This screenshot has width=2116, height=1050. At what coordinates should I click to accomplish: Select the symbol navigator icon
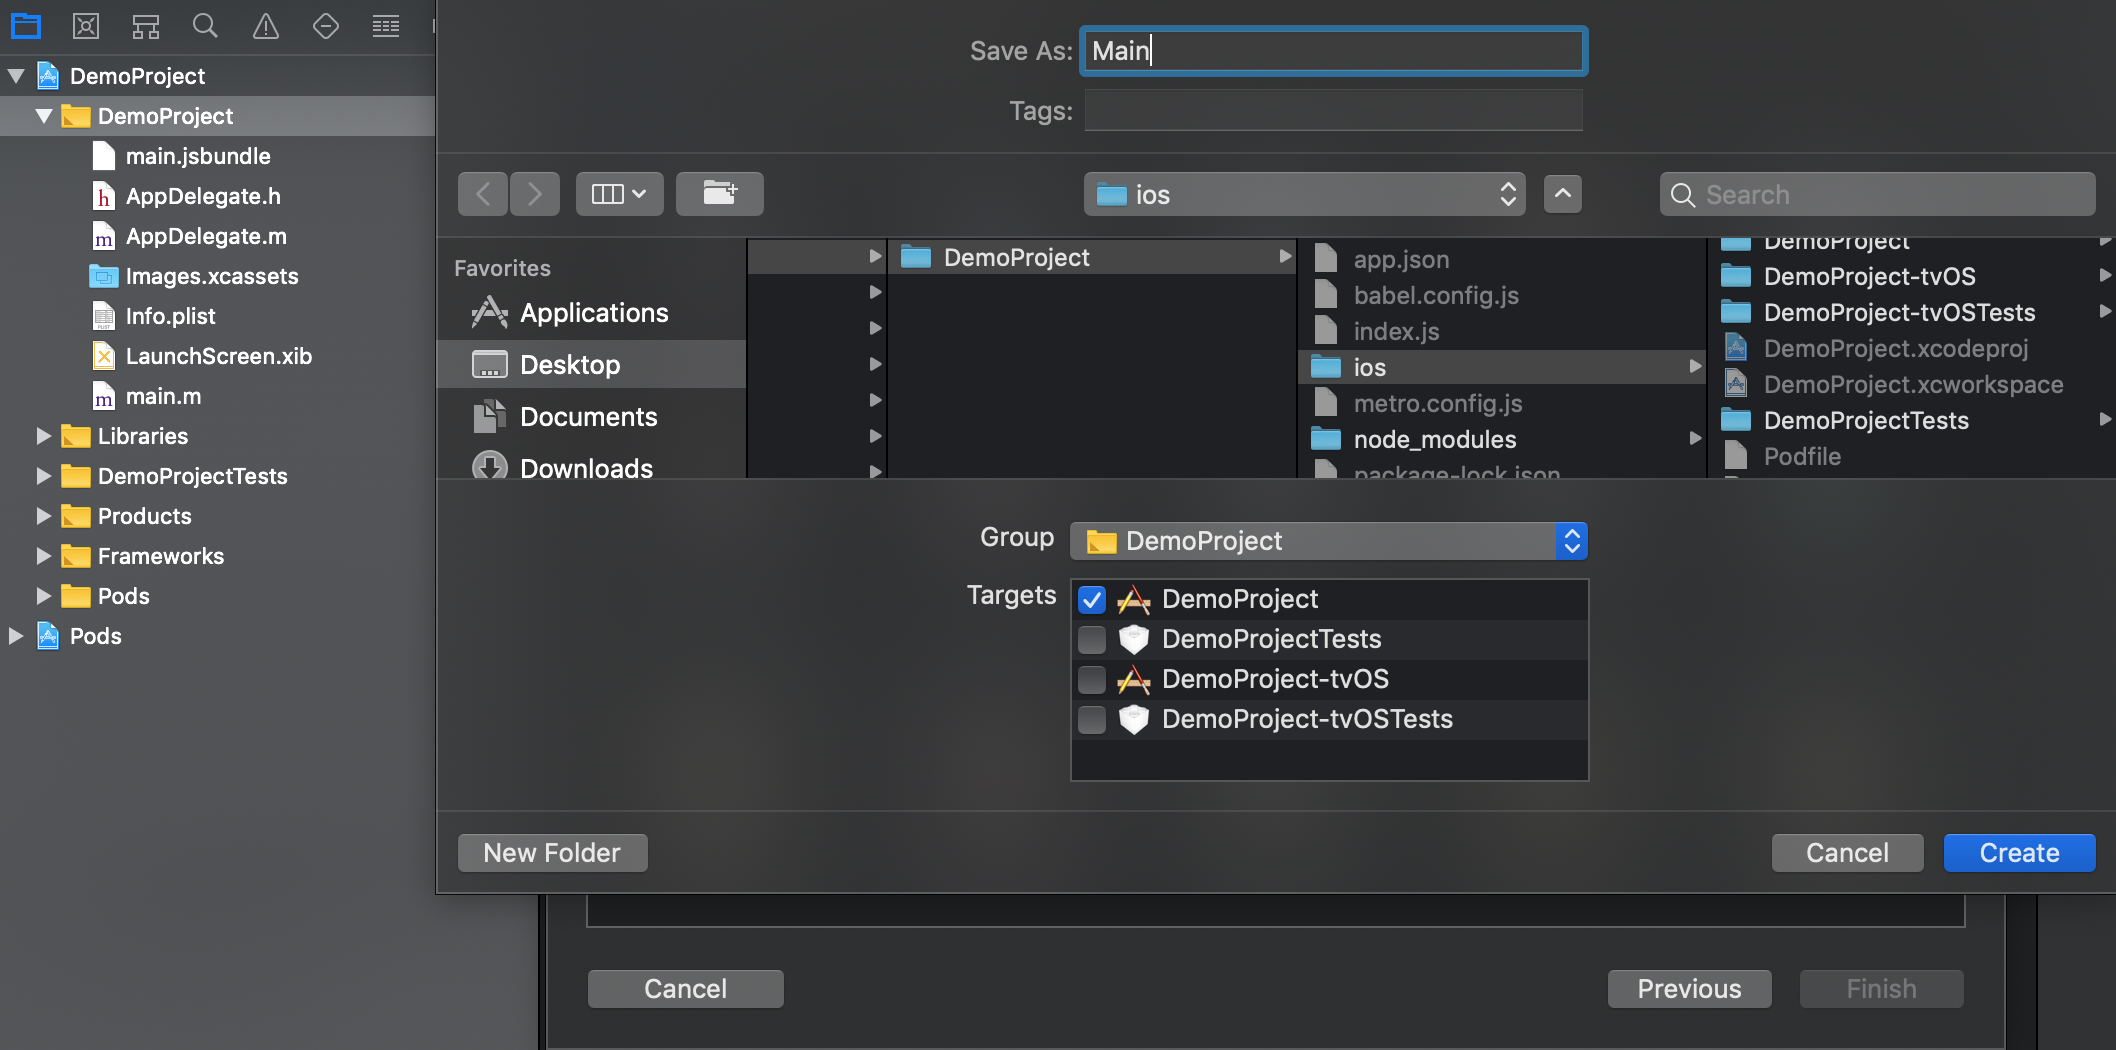pyautogui.click(x=146, y=26)
